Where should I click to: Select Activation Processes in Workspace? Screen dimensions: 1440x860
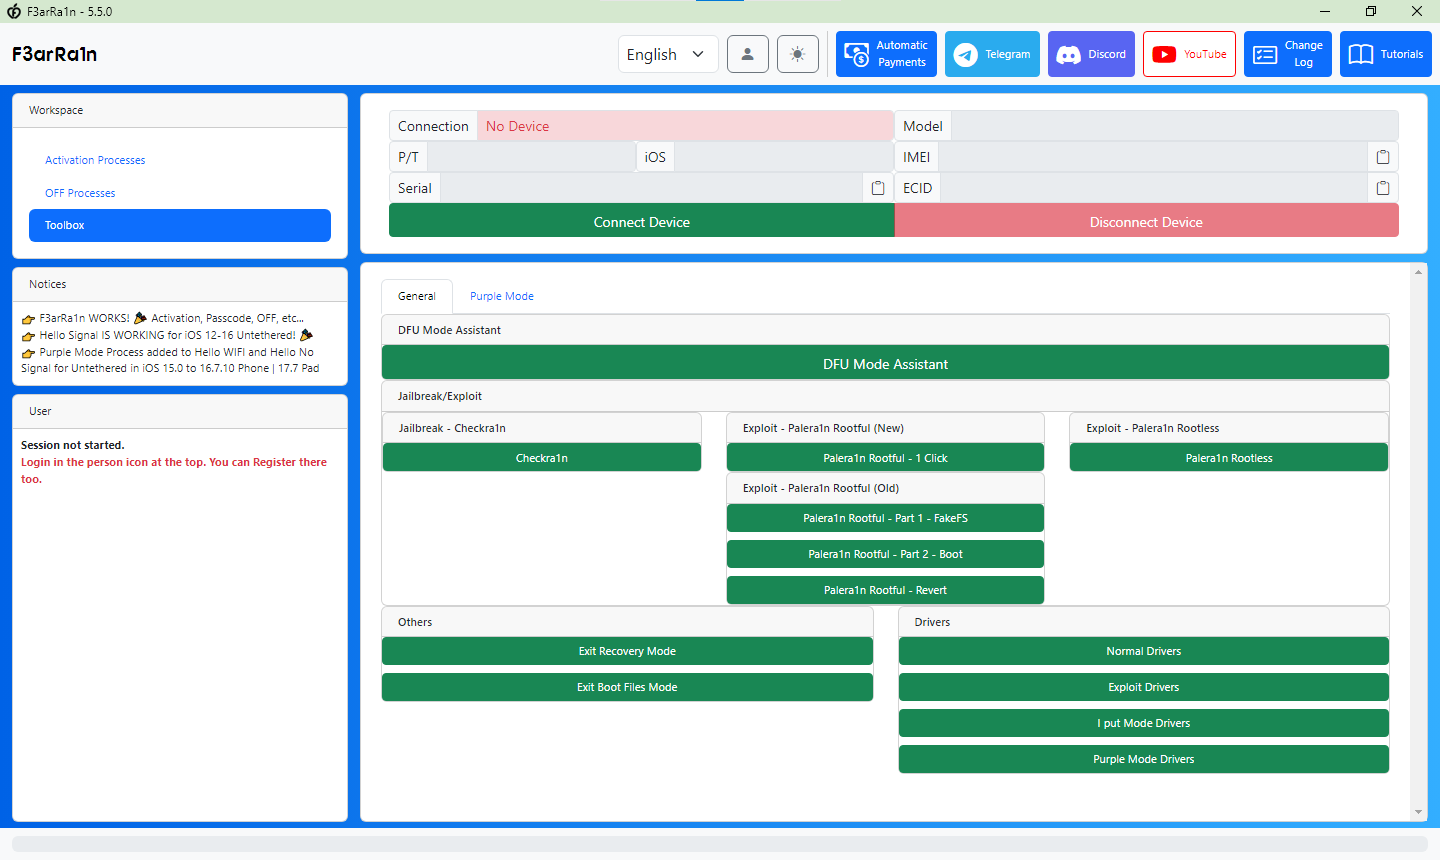pos(95,160)
